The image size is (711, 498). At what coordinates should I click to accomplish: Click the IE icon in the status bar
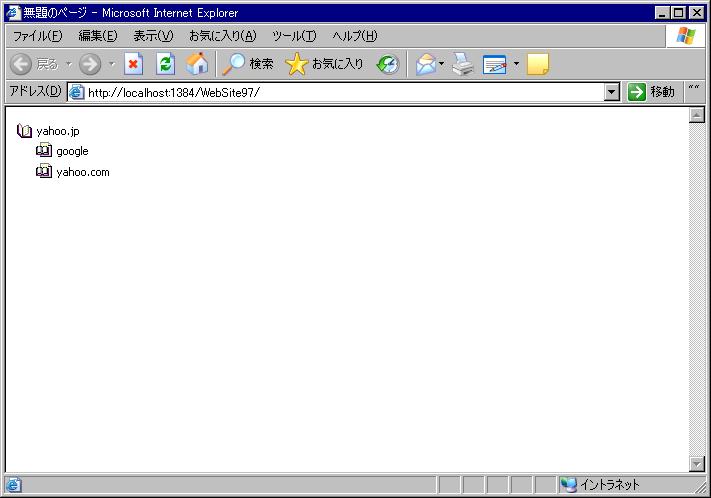coord(14,485)
